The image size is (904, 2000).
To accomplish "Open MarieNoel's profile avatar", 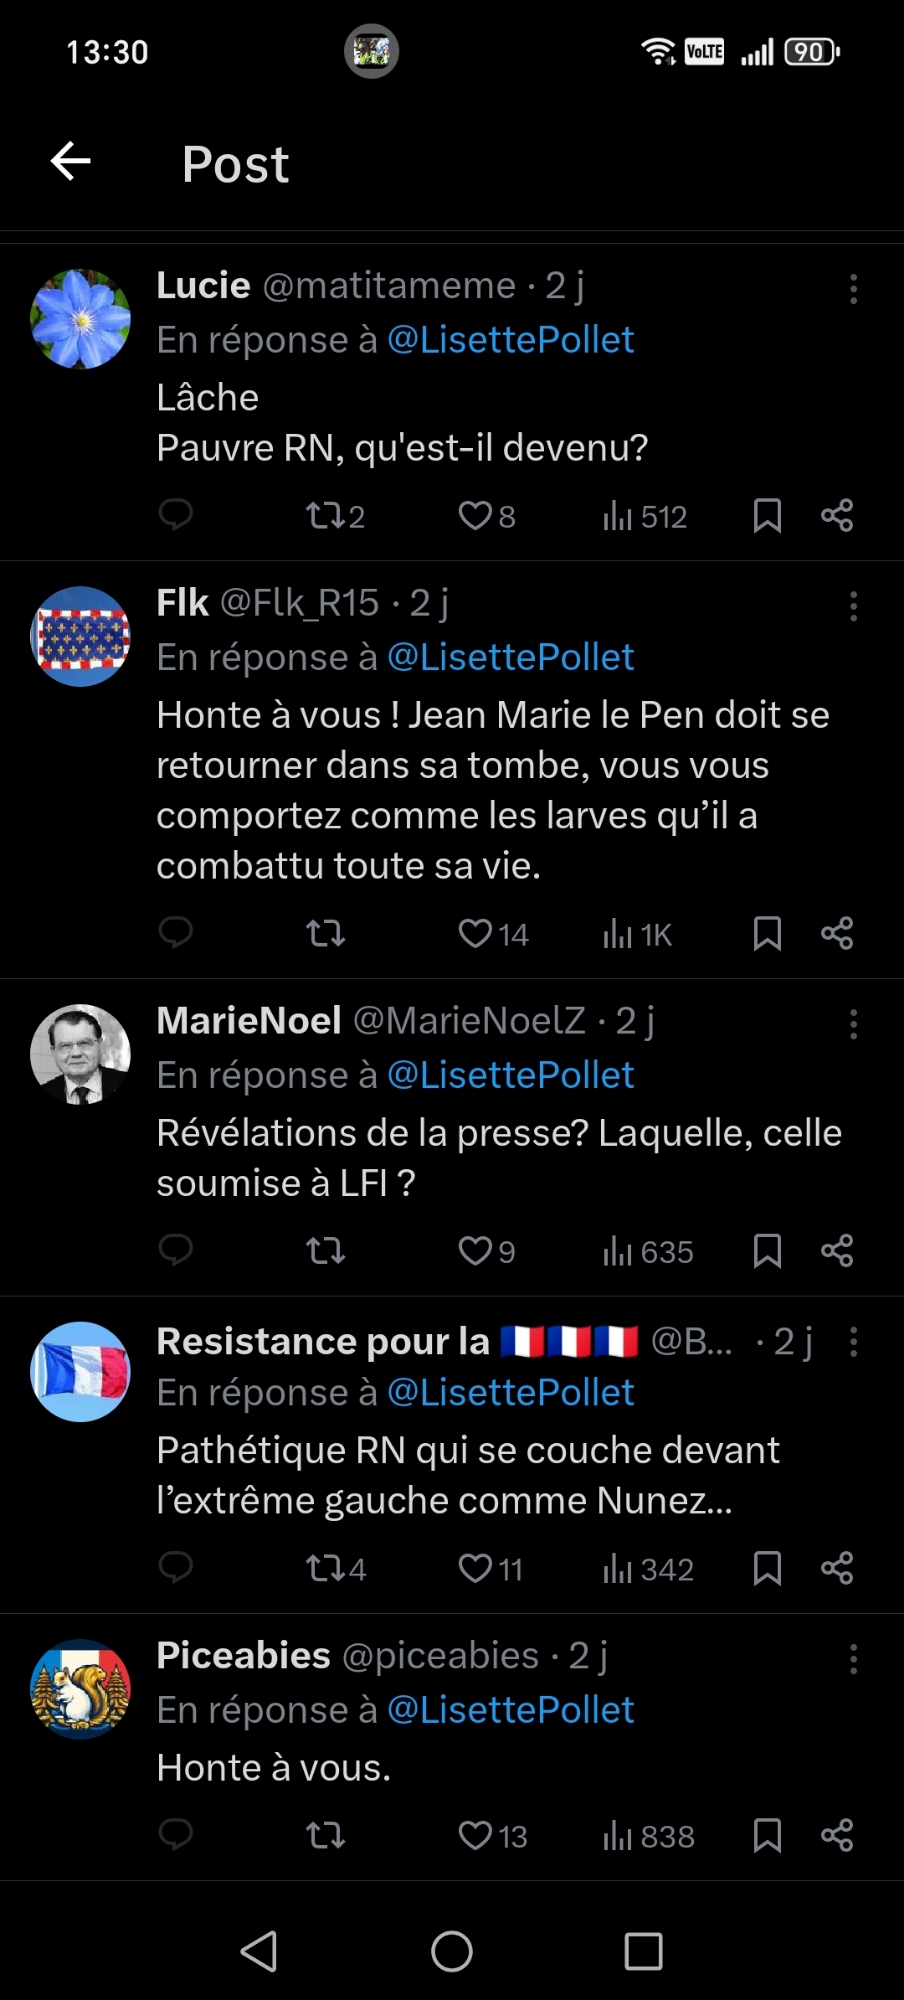I will point(81,1054).
